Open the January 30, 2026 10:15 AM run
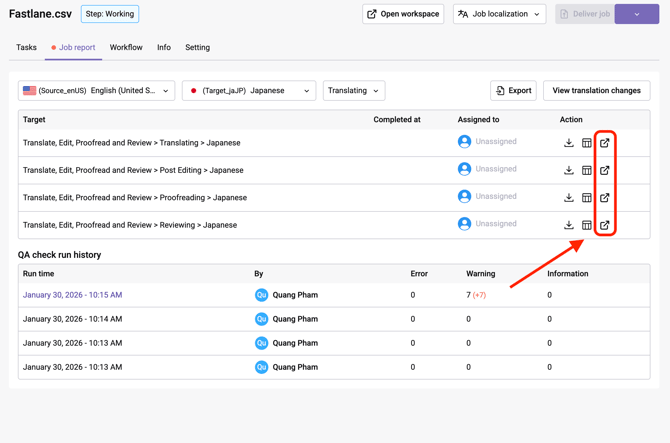 [72, 295]
